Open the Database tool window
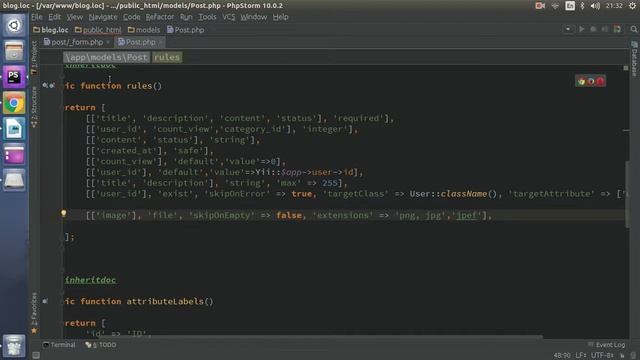Image resolution: width=640 pixels, height=360 pixels. (x=634, y=59)
